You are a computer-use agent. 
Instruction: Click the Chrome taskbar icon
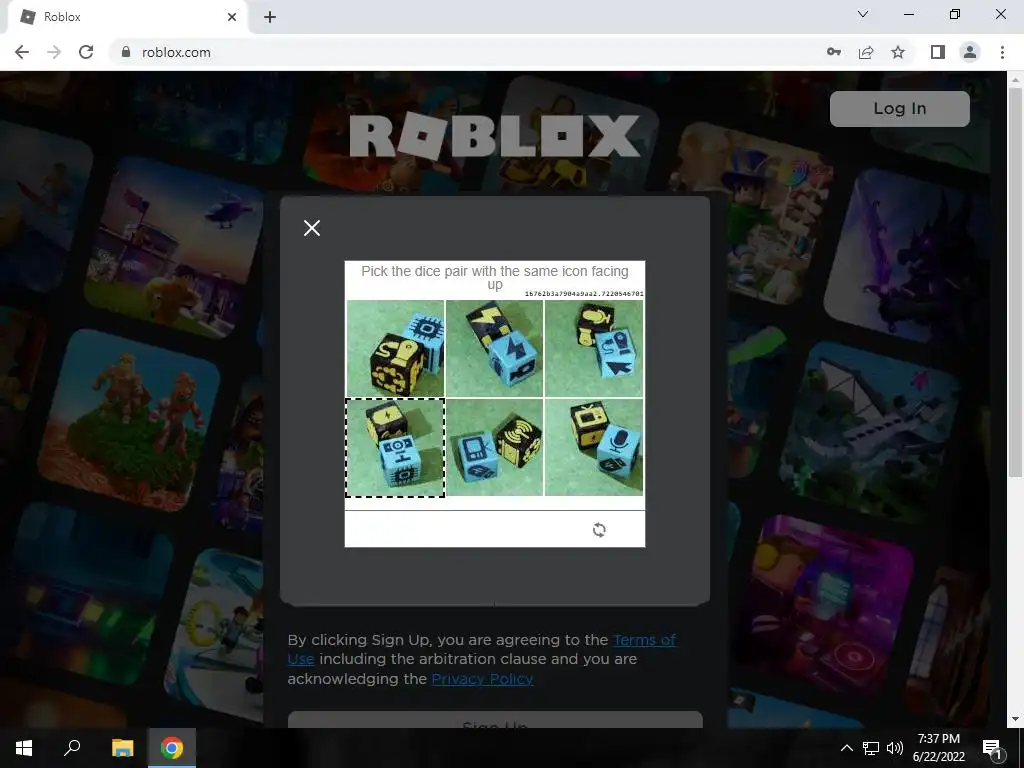coord(172,748)
